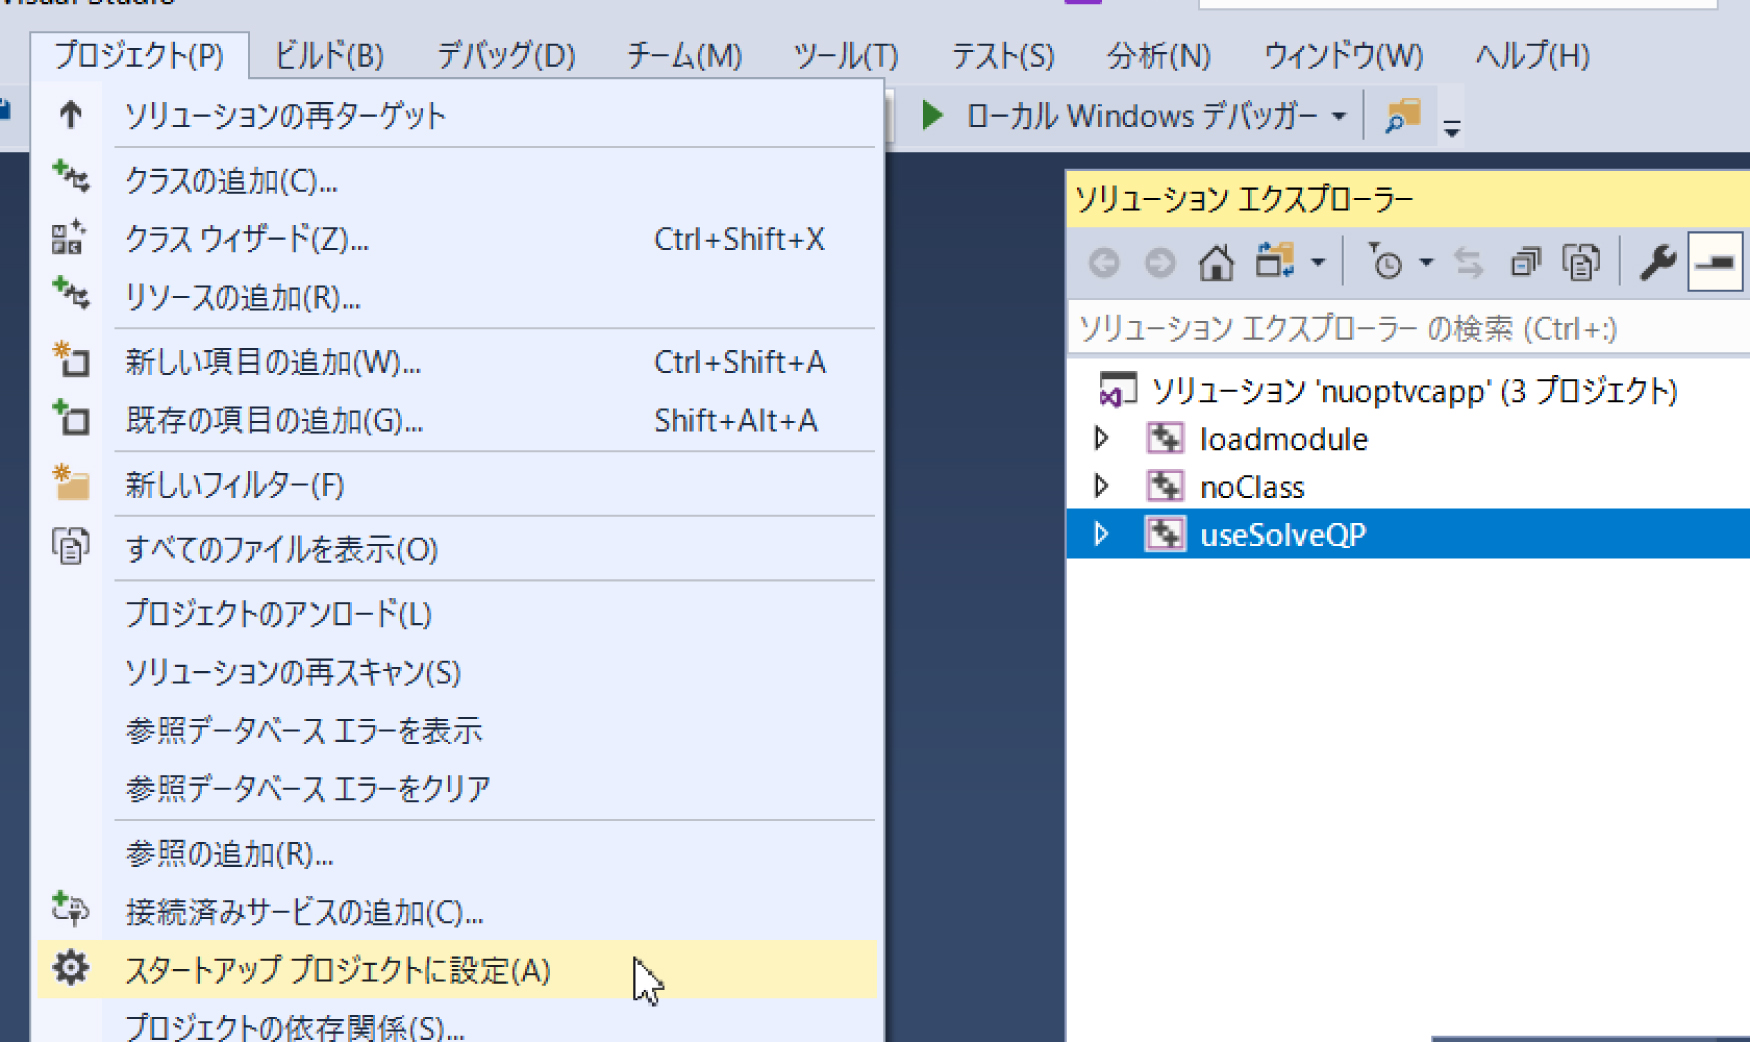Open the デバッグ(D) menu
Image resolution: width=1750 pixels, height=1042 pixels.
(x=506, y=55)
